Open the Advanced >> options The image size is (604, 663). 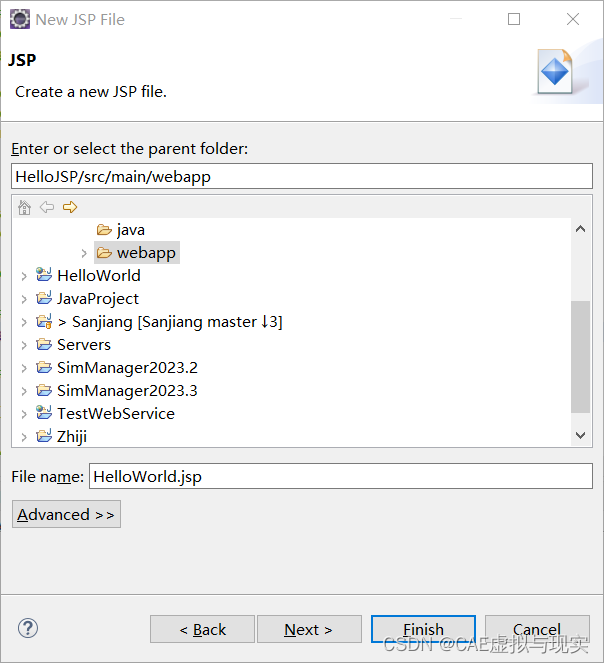(66, 514)
